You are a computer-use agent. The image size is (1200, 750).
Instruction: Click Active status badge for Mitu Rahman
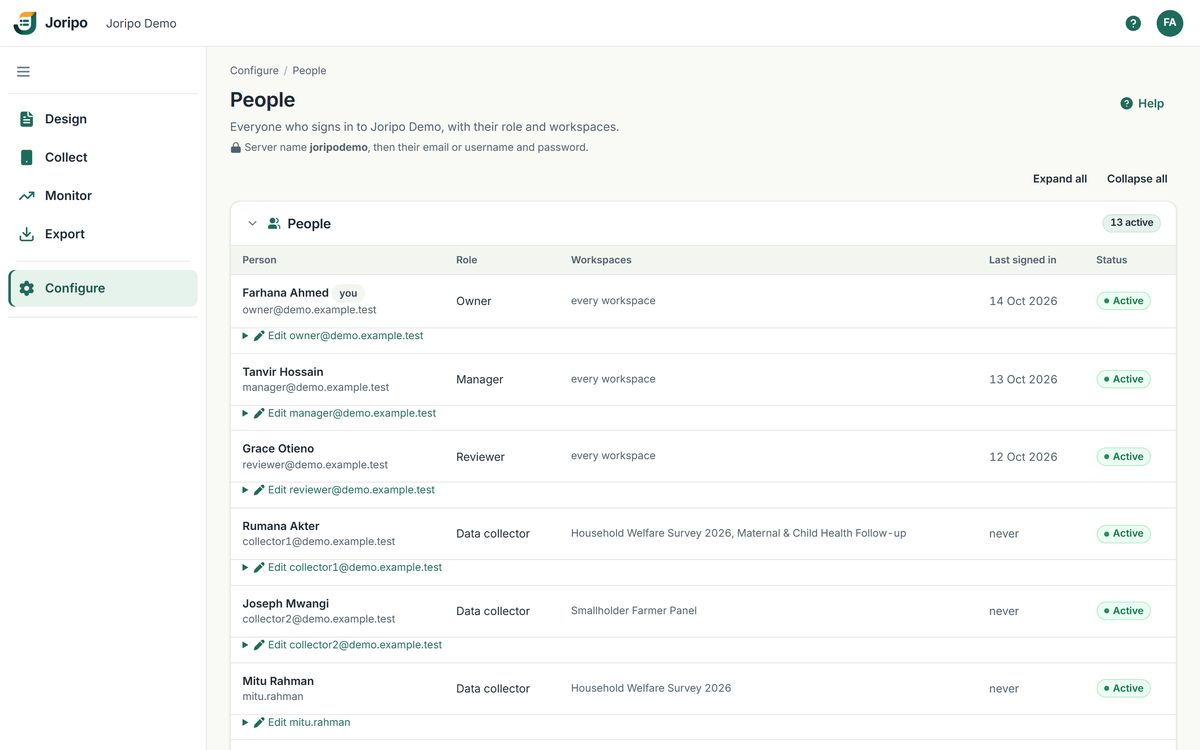click(1123, 688)
